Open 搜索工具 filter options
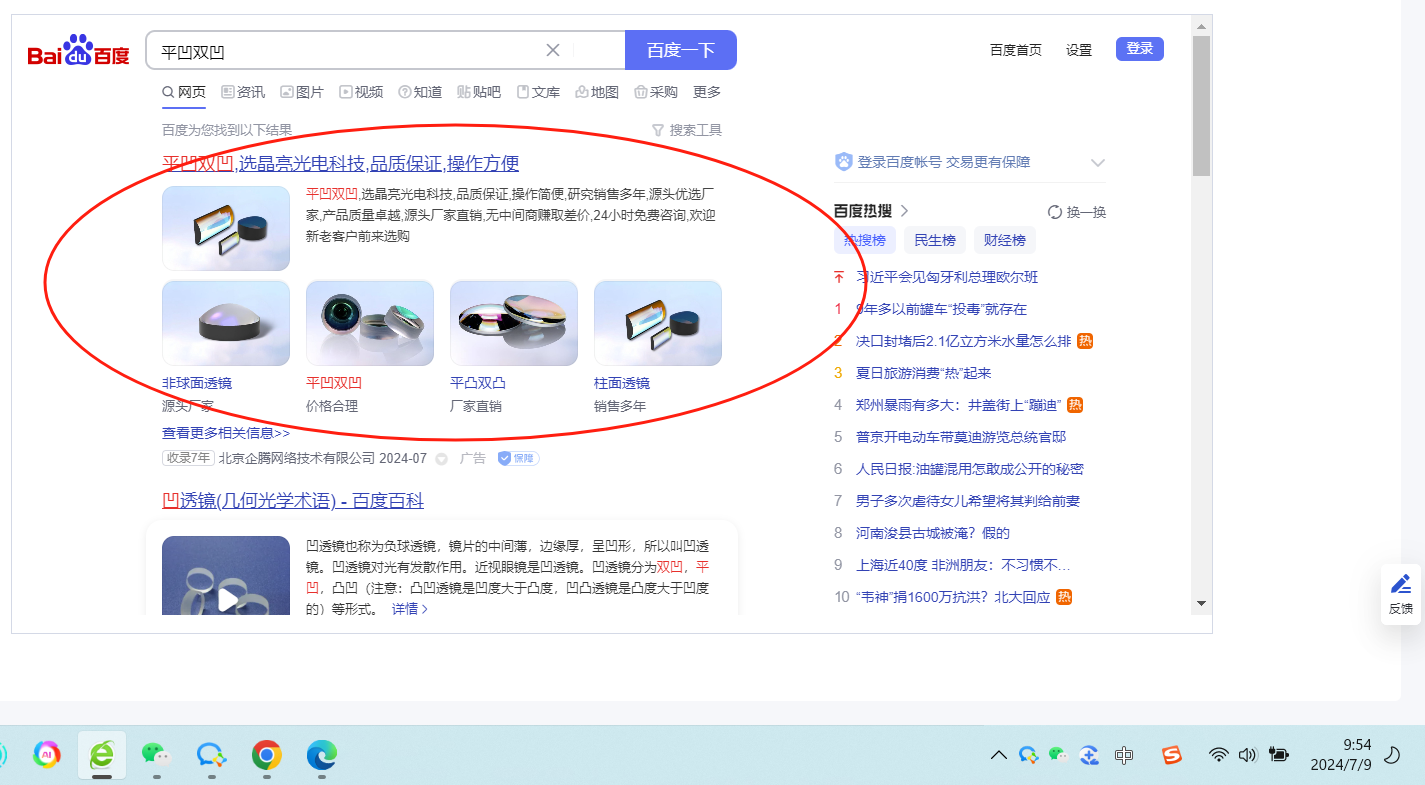The image size is (1425, 785). (x=686, y=130)
